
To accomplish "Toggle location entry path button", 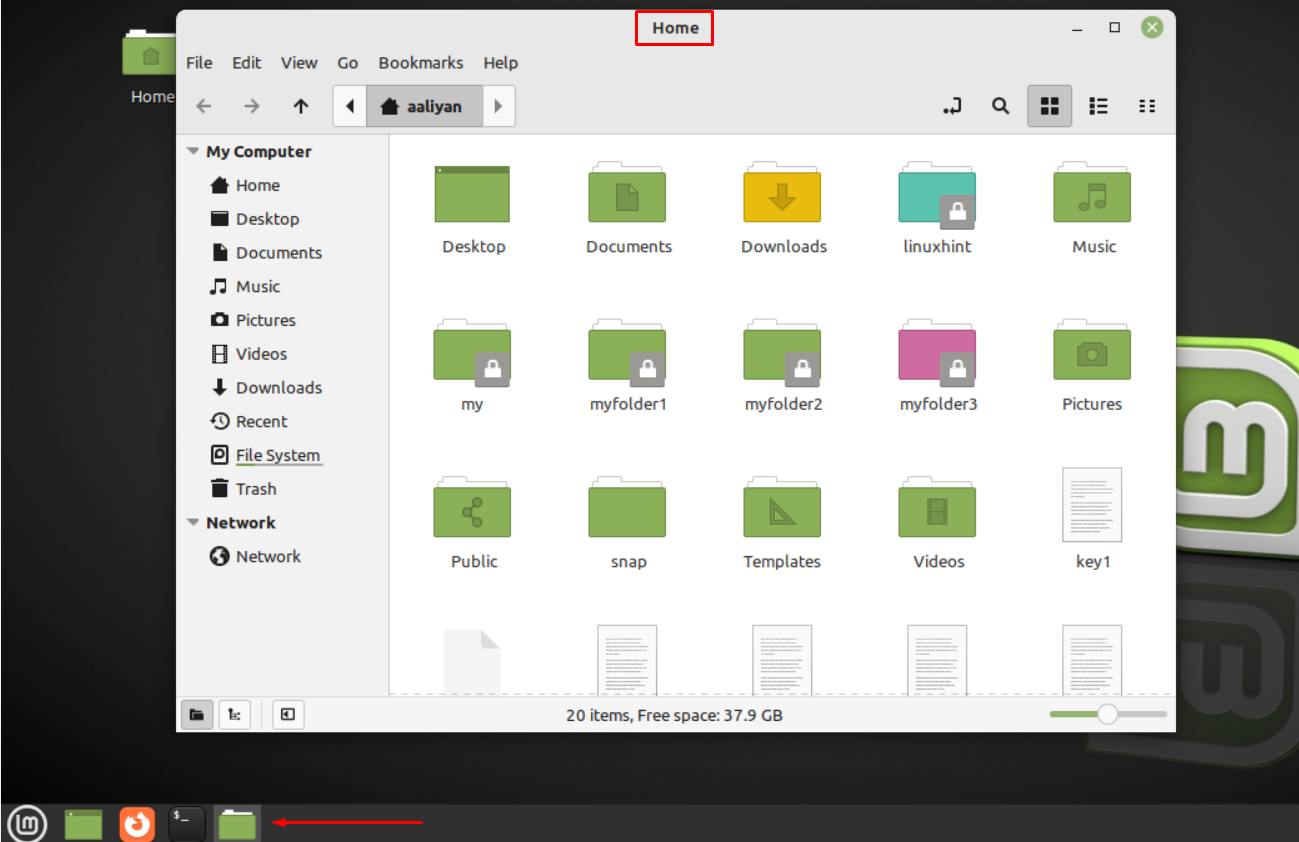I will coord(952,106).
